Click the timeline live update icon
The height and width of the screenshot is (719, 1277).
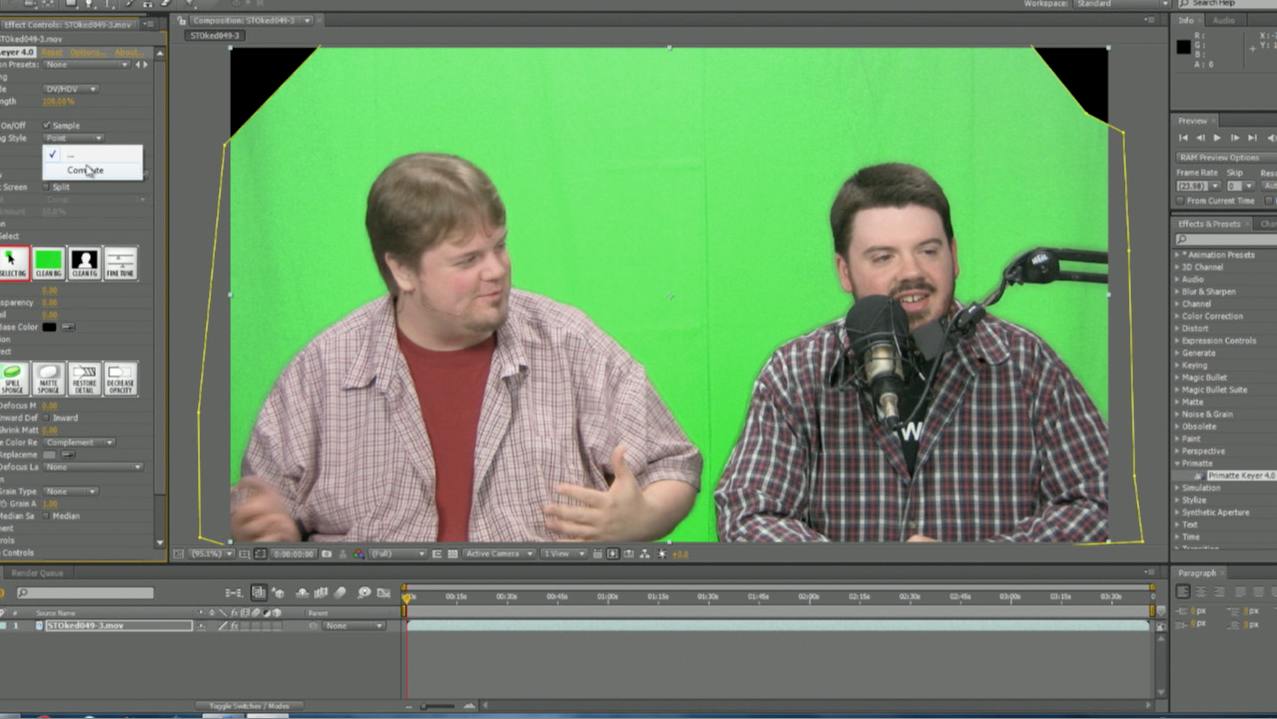coord(258,593)
